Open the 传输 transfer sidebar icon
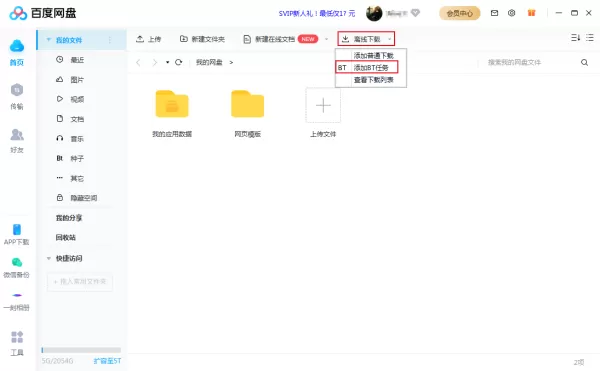 pyautogui.click(x=16, y=96)
